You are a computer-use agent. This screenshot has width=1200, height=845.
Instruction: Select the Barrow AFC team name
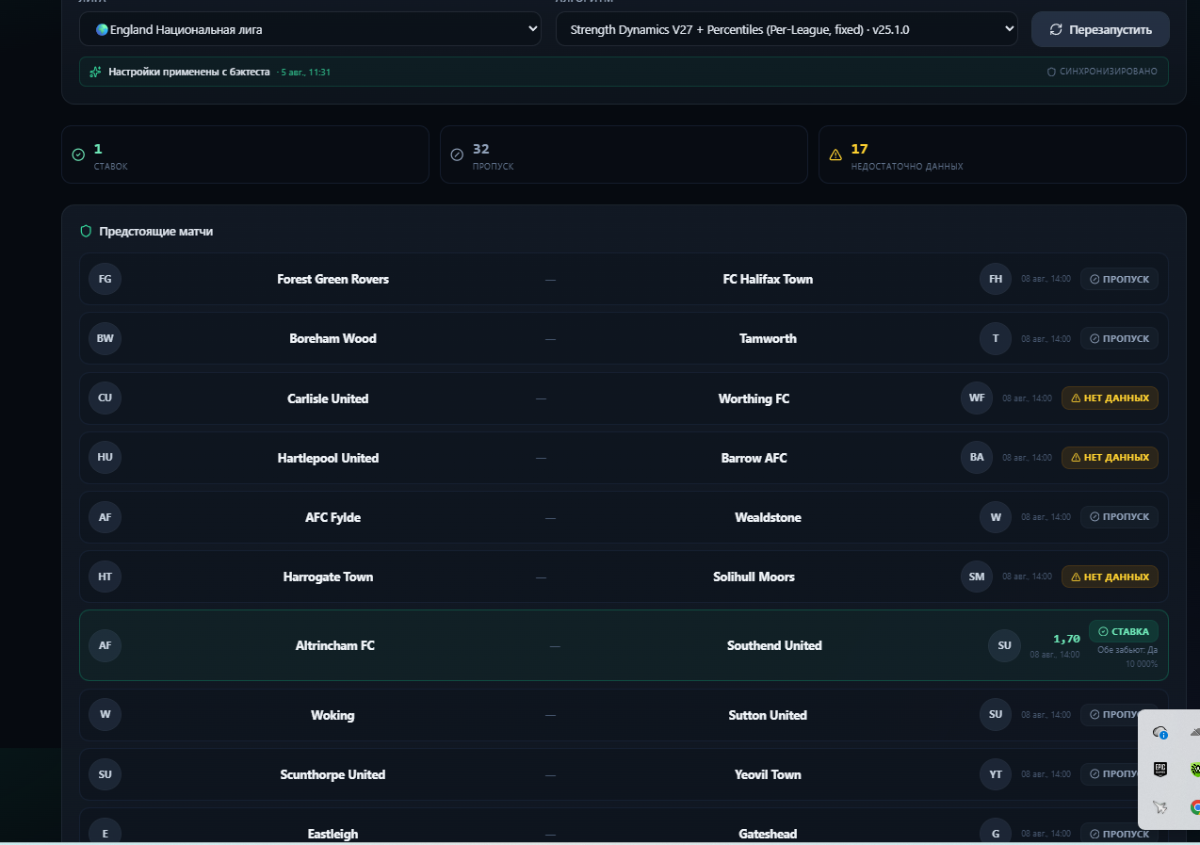point(754,458)
